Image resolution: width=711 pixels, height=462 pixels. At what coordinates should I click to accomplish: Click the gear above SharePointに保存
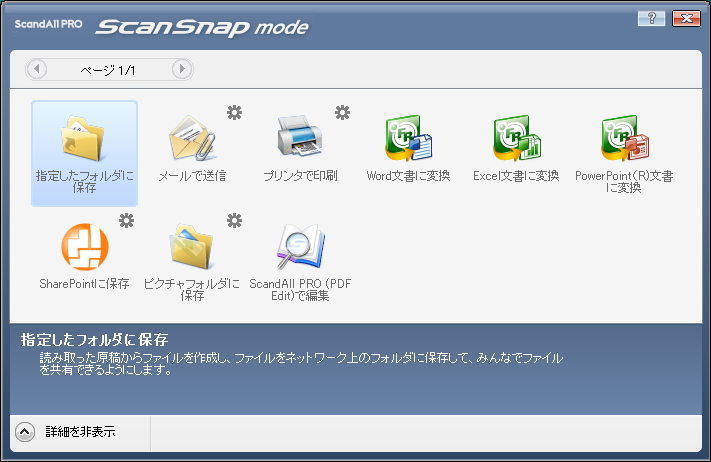(x=127, y=220)
